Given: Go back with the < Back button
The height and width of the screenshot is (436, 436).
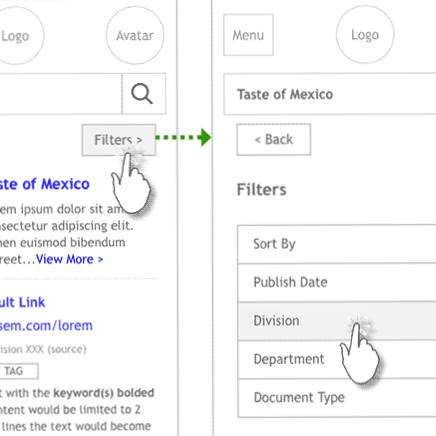Looking at the screenshot, I should 274,139.
